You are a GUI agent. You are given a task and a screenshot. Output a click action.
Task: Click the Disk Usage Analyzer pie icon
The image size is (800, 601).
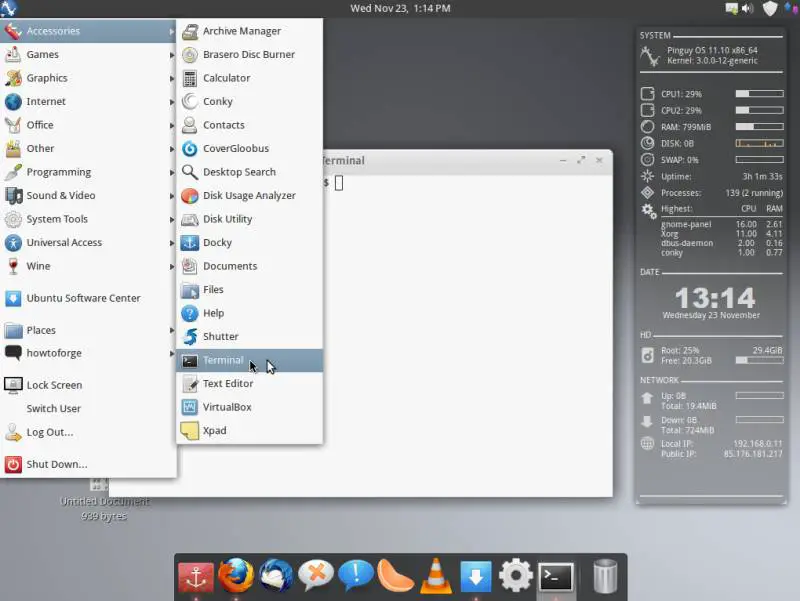click(190, 195)
